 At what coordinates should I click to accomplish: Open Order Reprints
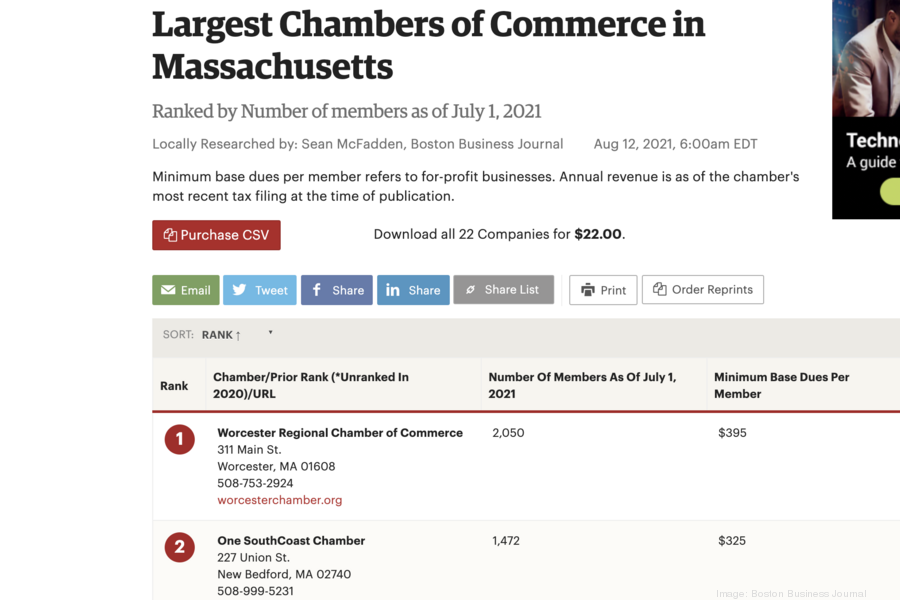coord(702,290)
